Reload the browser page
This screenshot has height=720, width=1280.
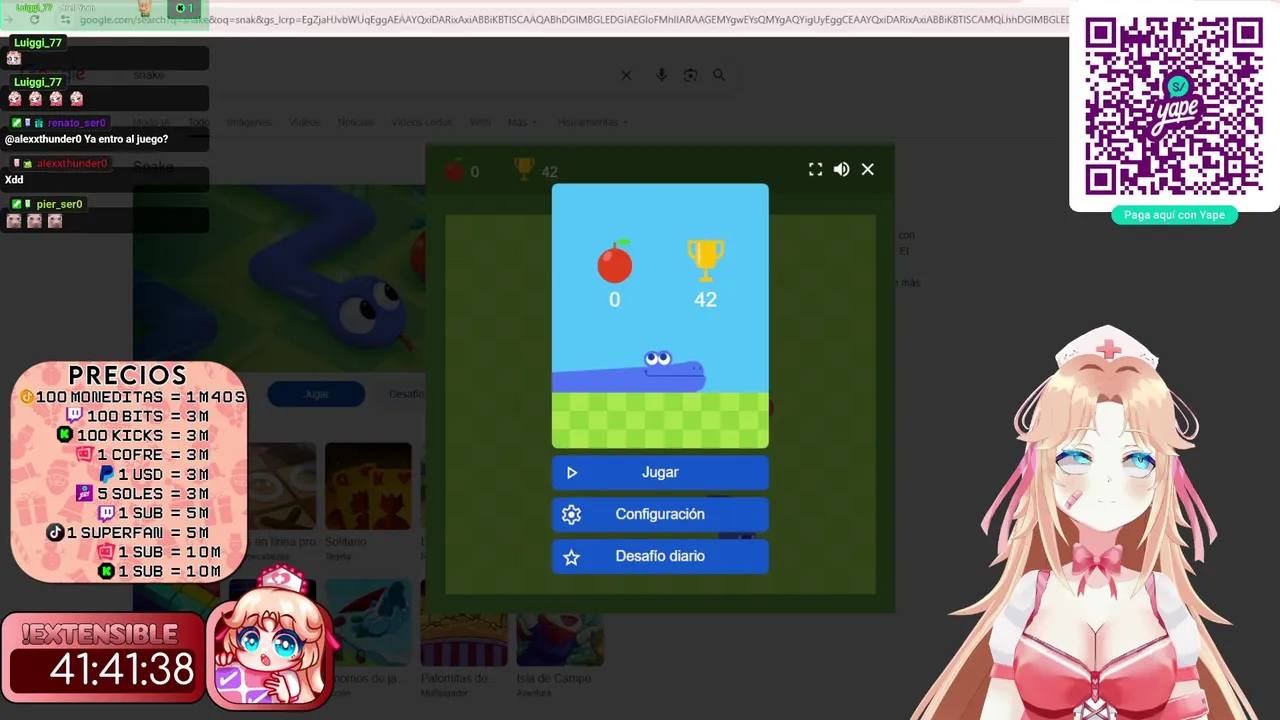tap(35, 20)
